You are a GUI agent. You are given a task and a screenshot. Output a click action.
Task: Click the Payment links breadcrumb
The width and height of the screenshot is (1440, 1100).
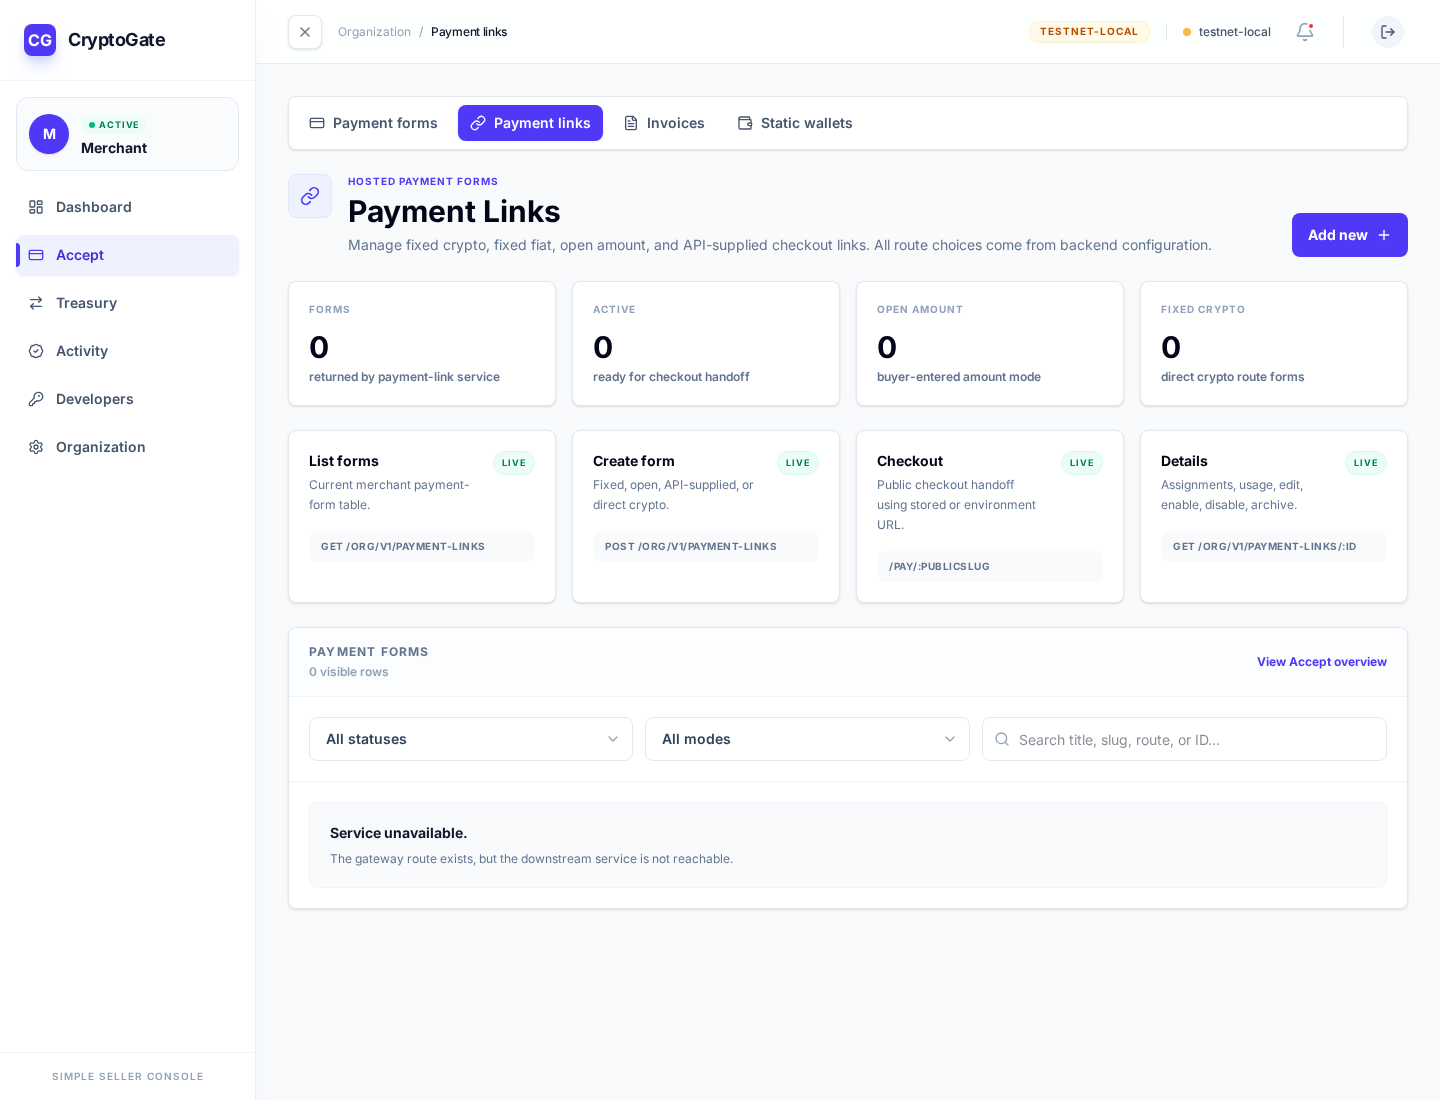click(469, 32)
